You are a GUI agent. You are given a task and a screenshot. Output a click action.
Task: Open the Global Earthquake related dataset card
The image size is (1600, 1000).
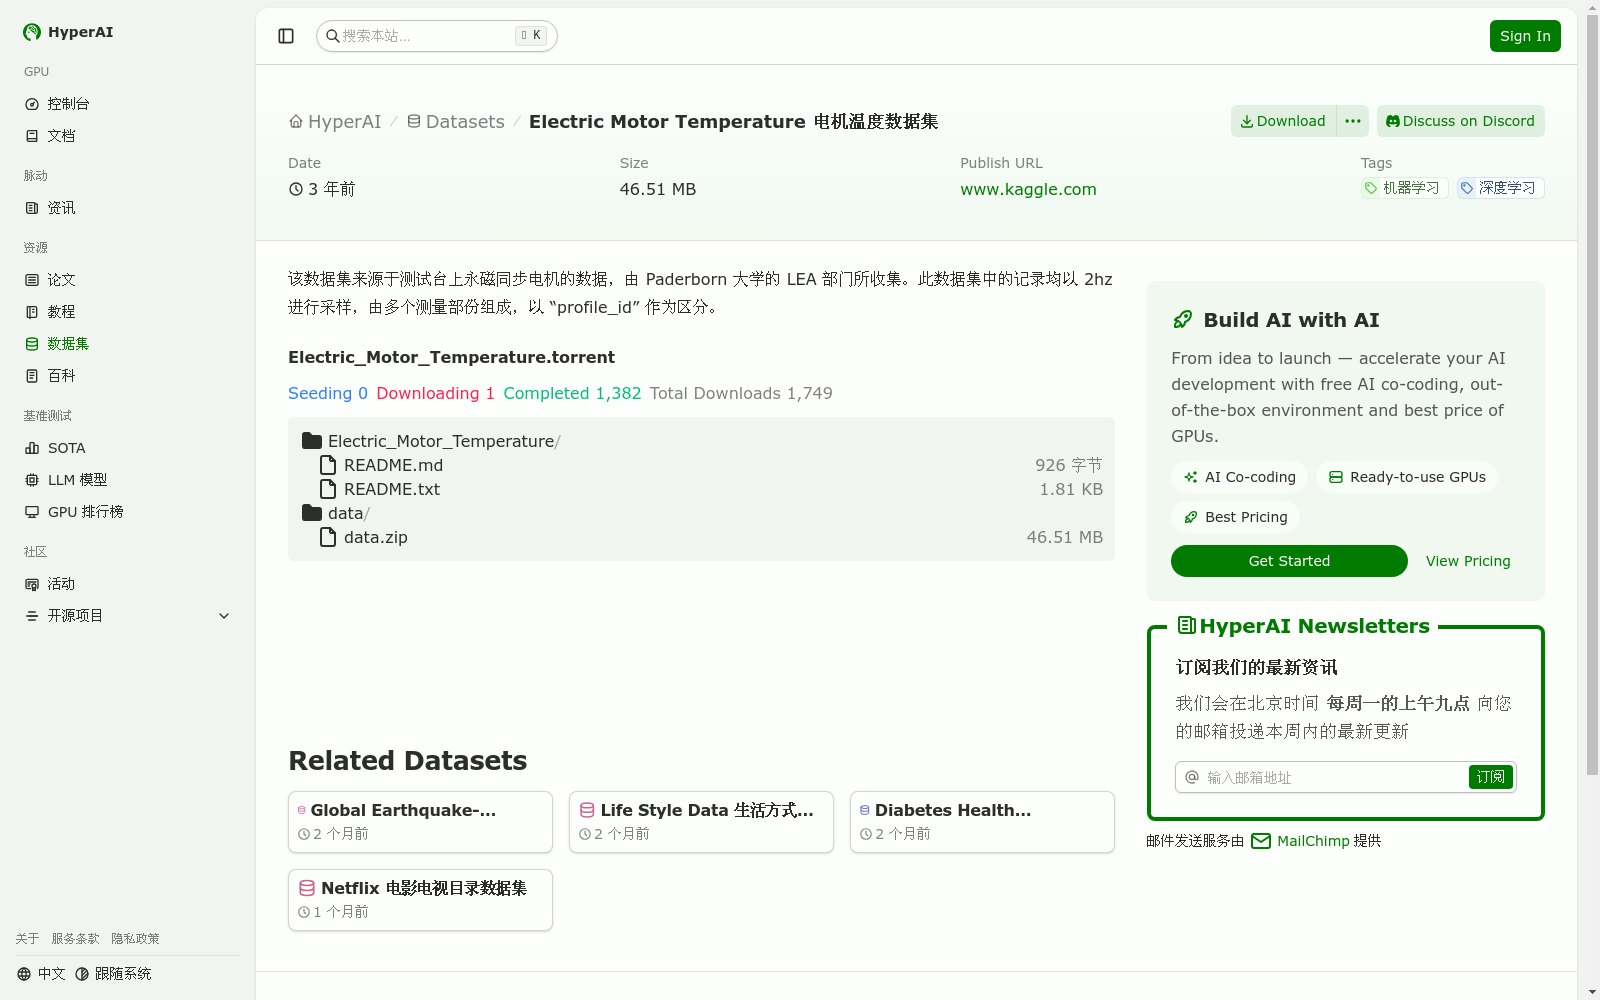420,822
